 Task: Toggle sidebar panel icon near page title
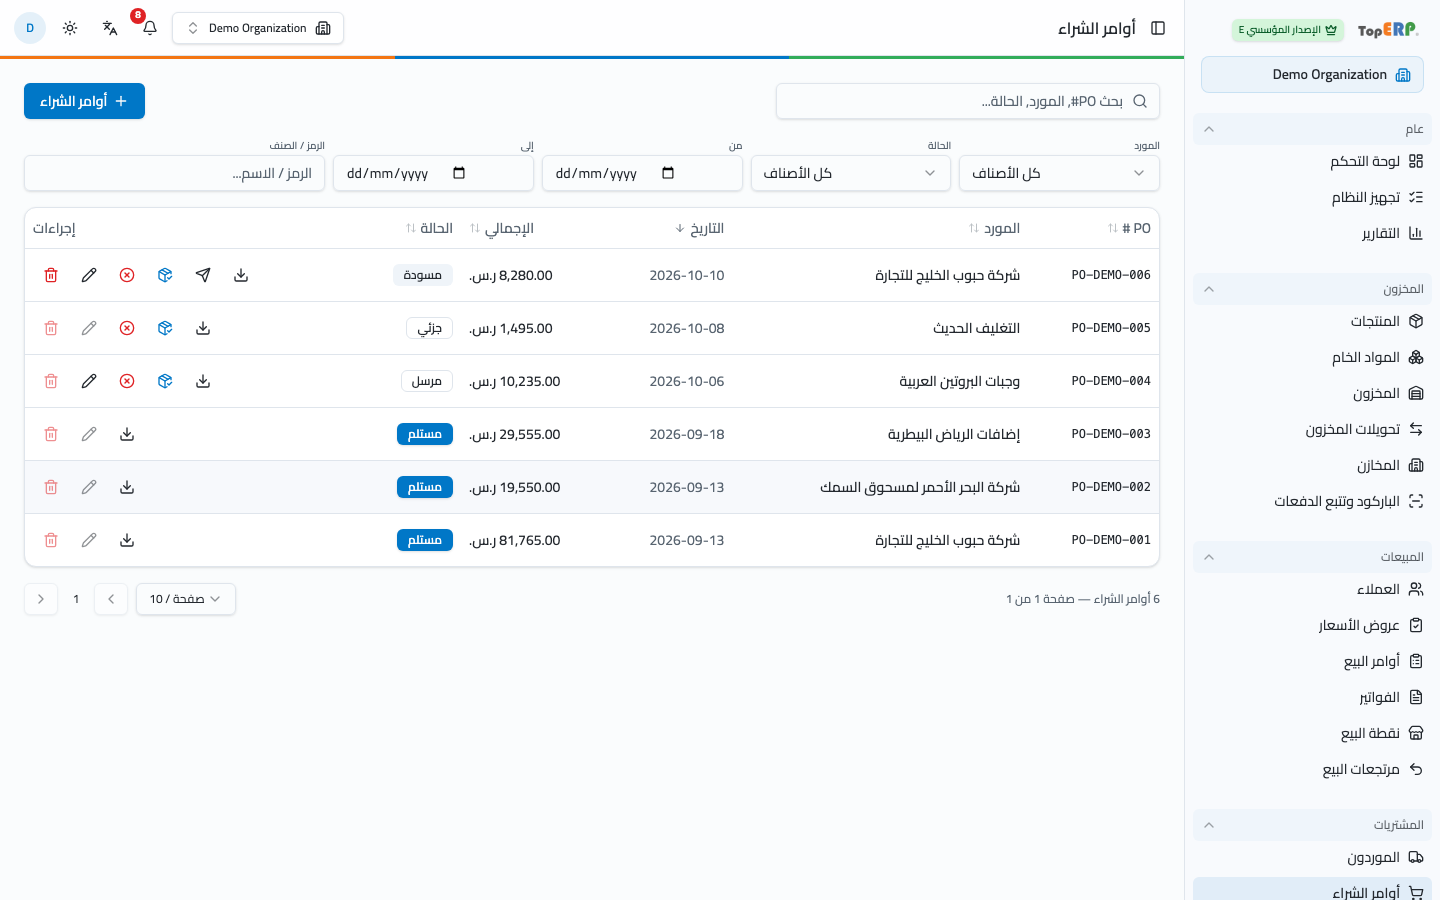pyautogui.click(x=1158, y=28)
